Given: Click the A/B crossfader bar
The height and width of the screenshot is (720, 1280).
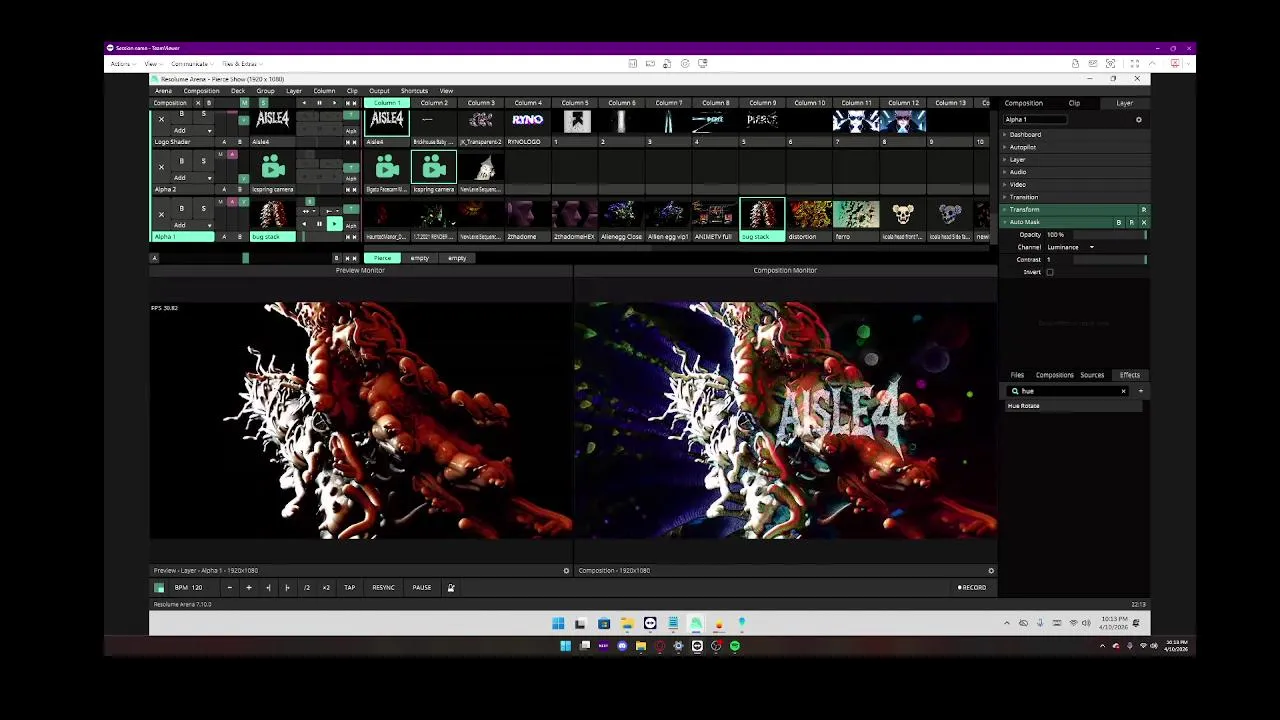Looking at the screenshot, I should coord(245,258).
